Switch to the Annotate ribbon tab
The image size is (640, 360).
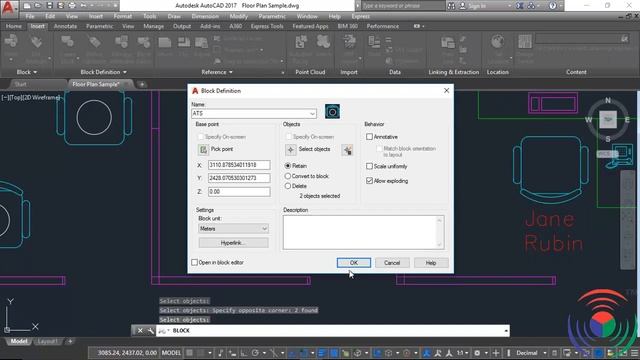pyautogui.click(x=65, y=26)
